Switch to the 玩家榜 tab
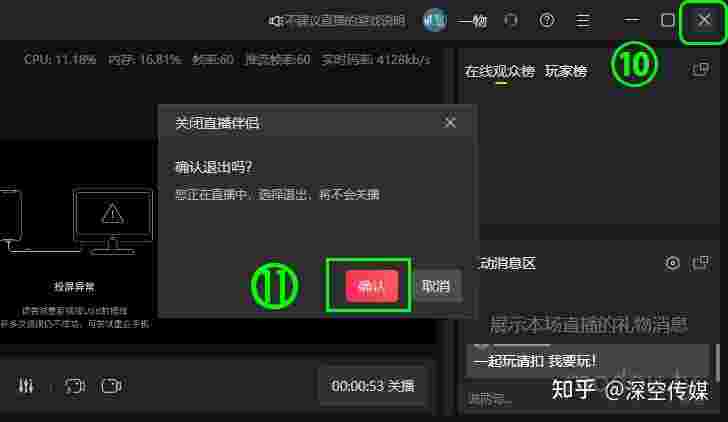The width and height of the screenshot is (728, 422). point(566,71)
